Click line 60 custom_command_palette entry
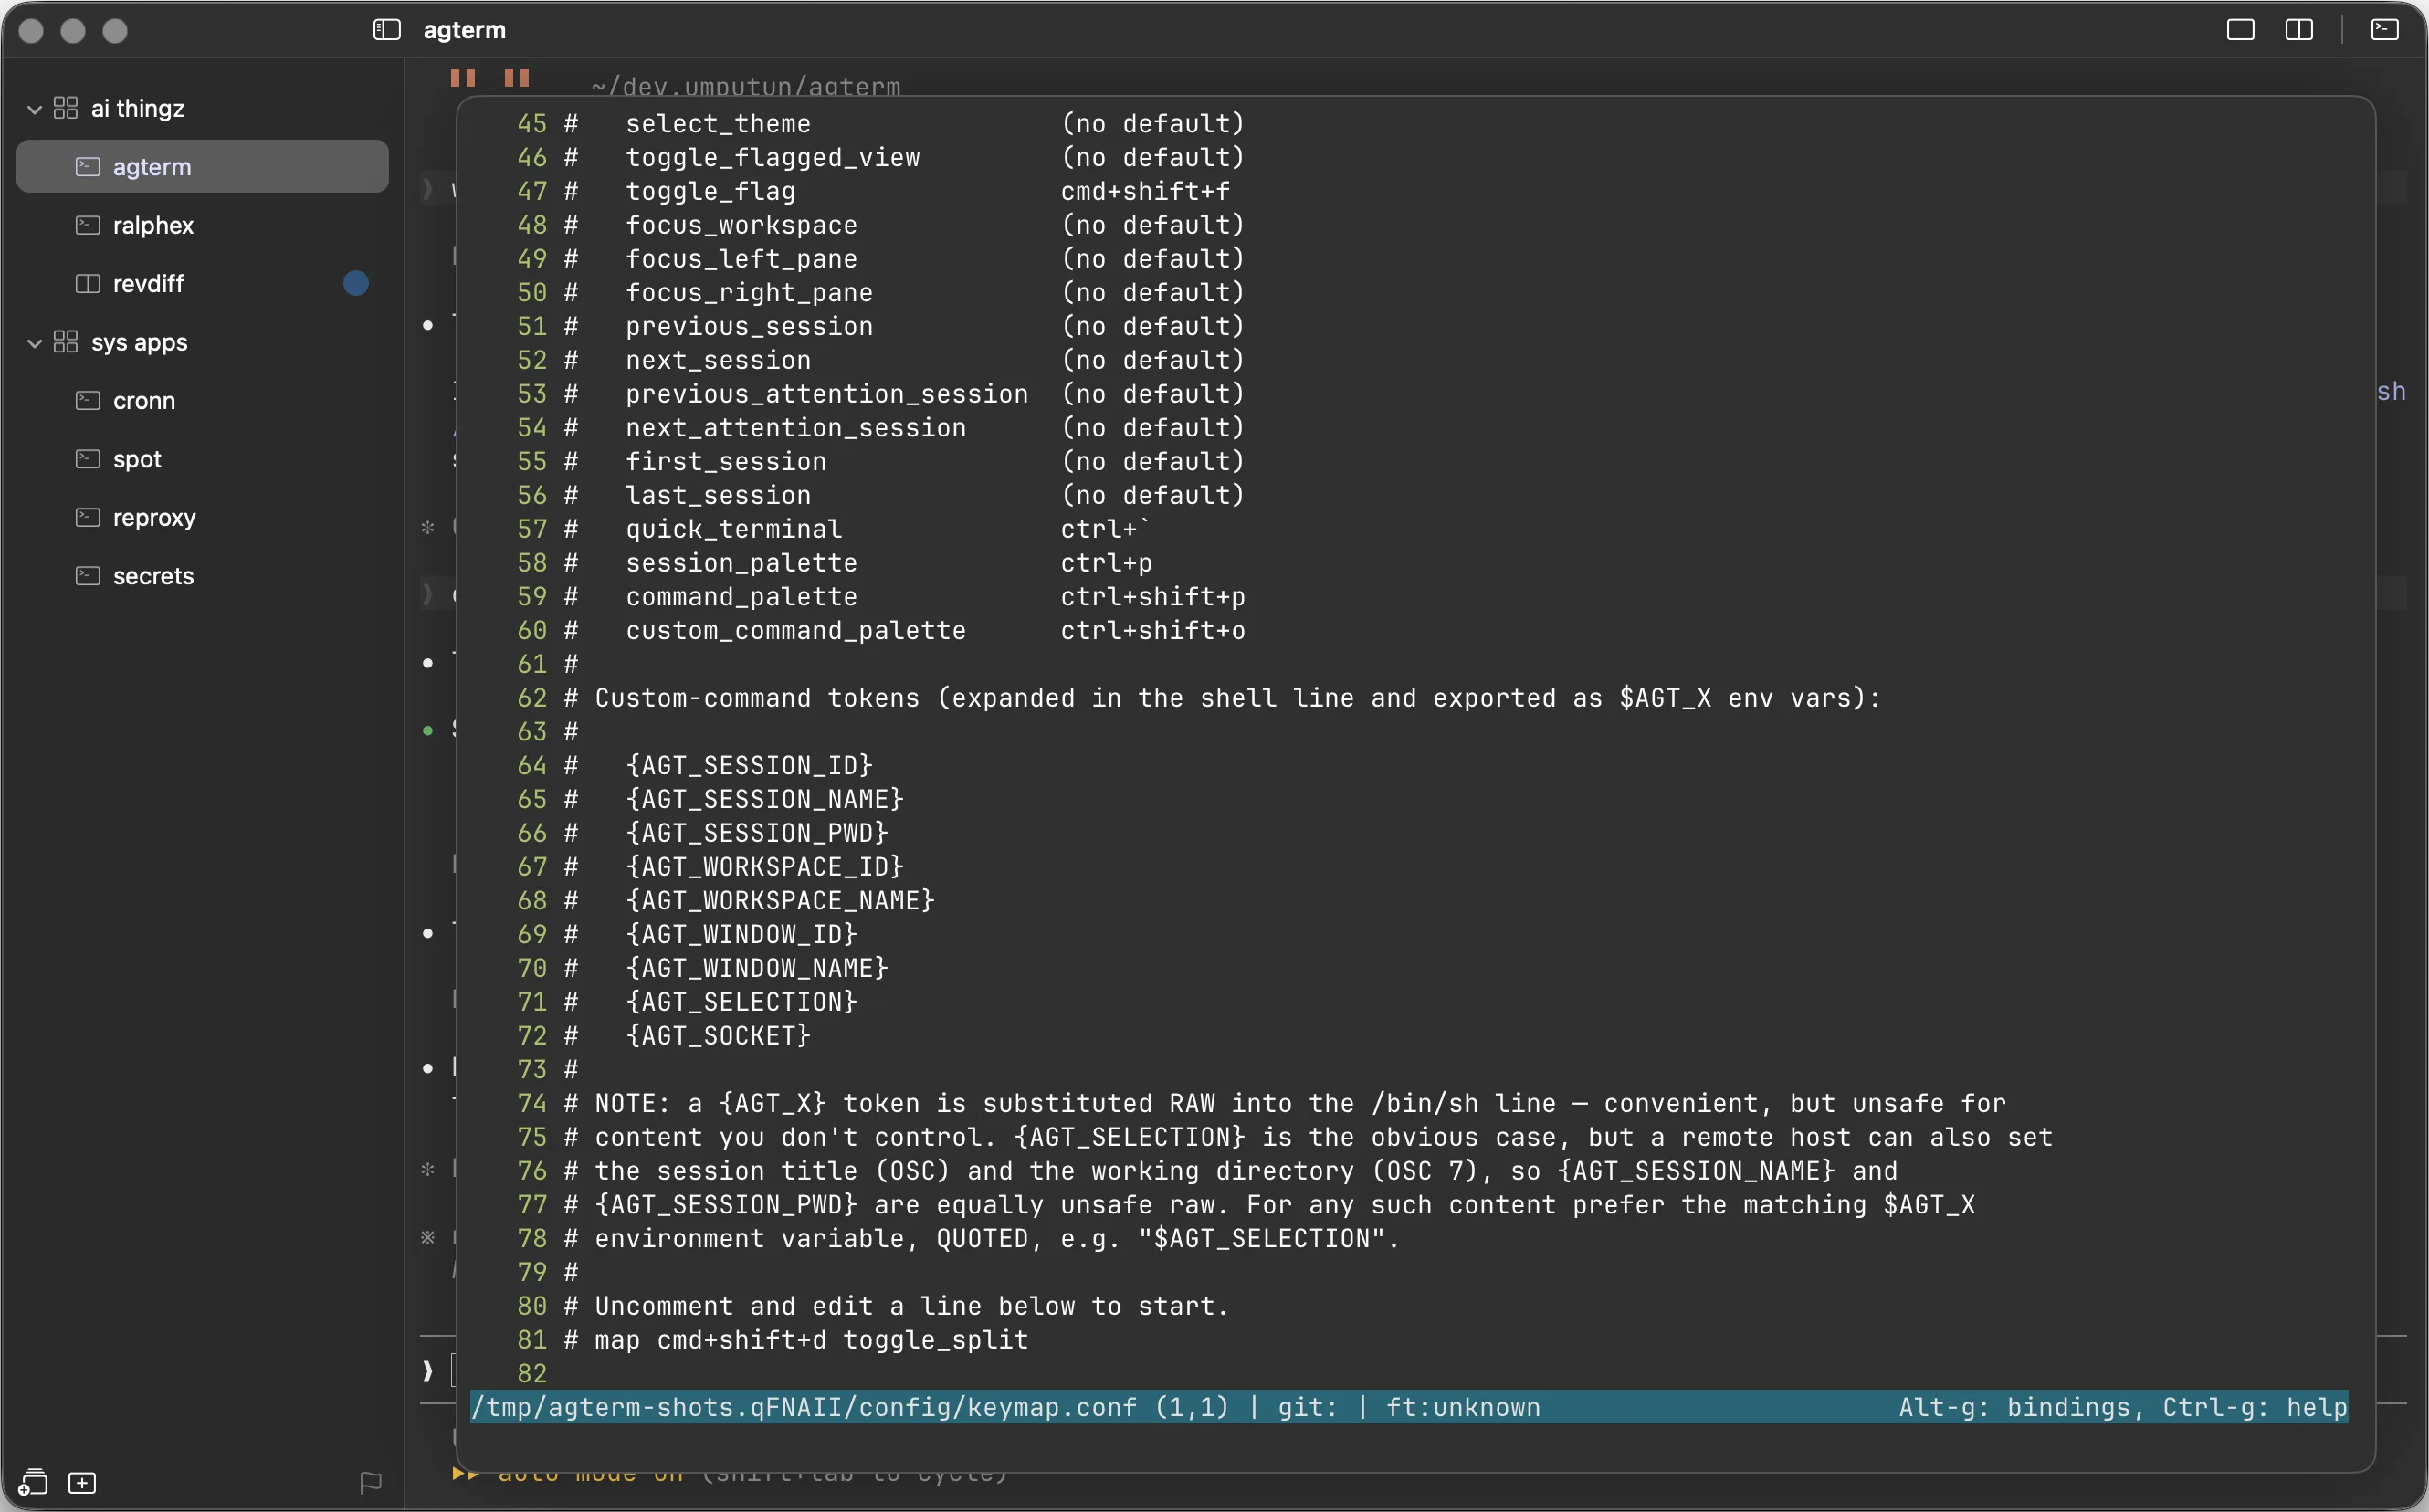This screenshot has height=1512, width=2429. tap(796, 631)
